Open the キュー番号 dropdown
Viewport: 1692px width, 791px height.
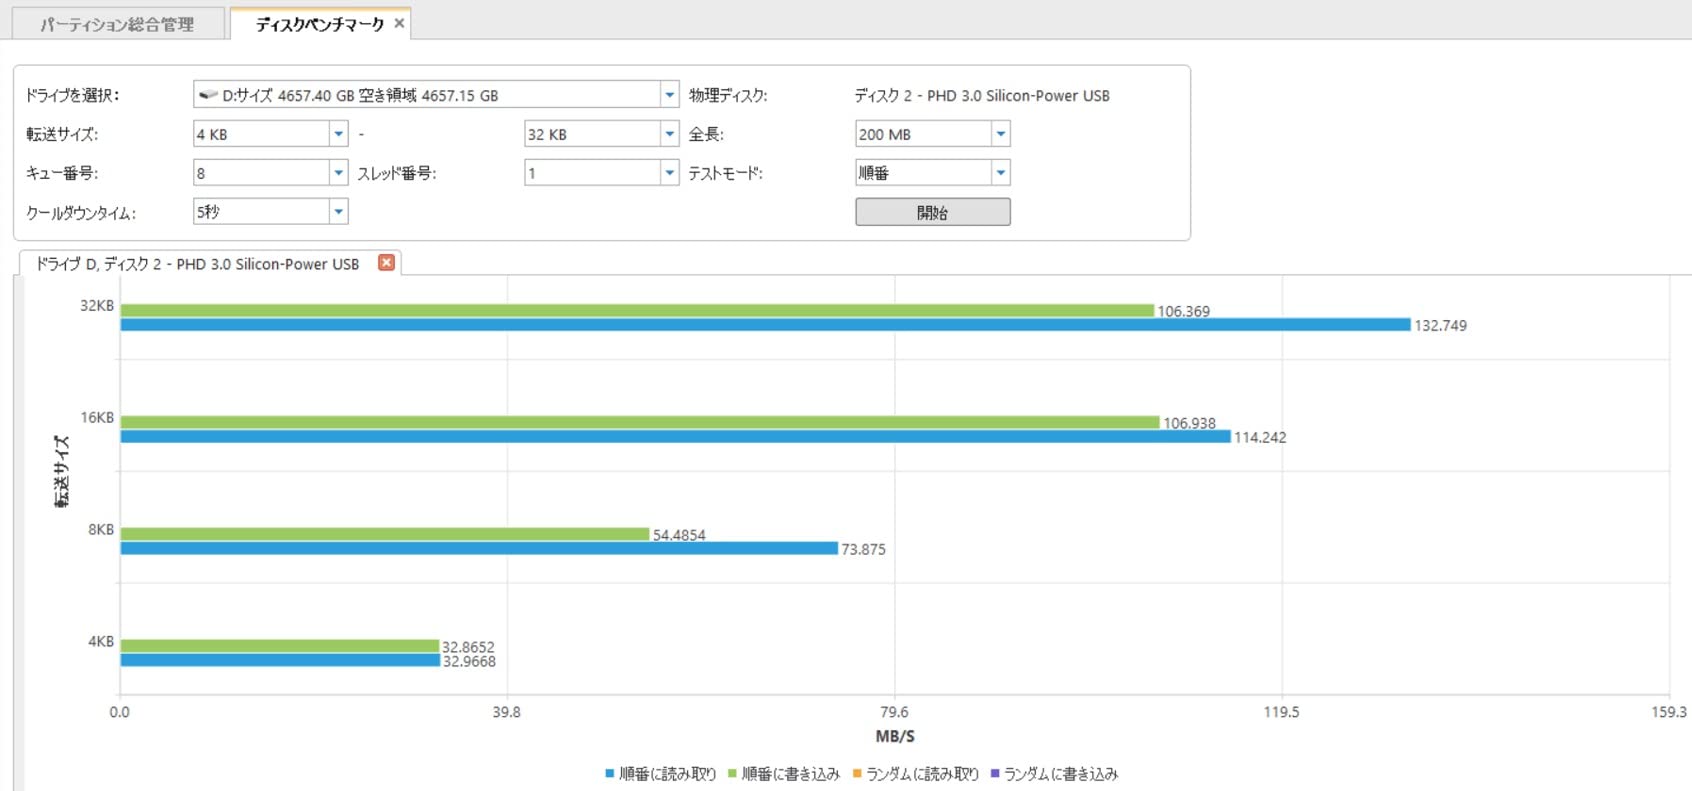point(338,173)
